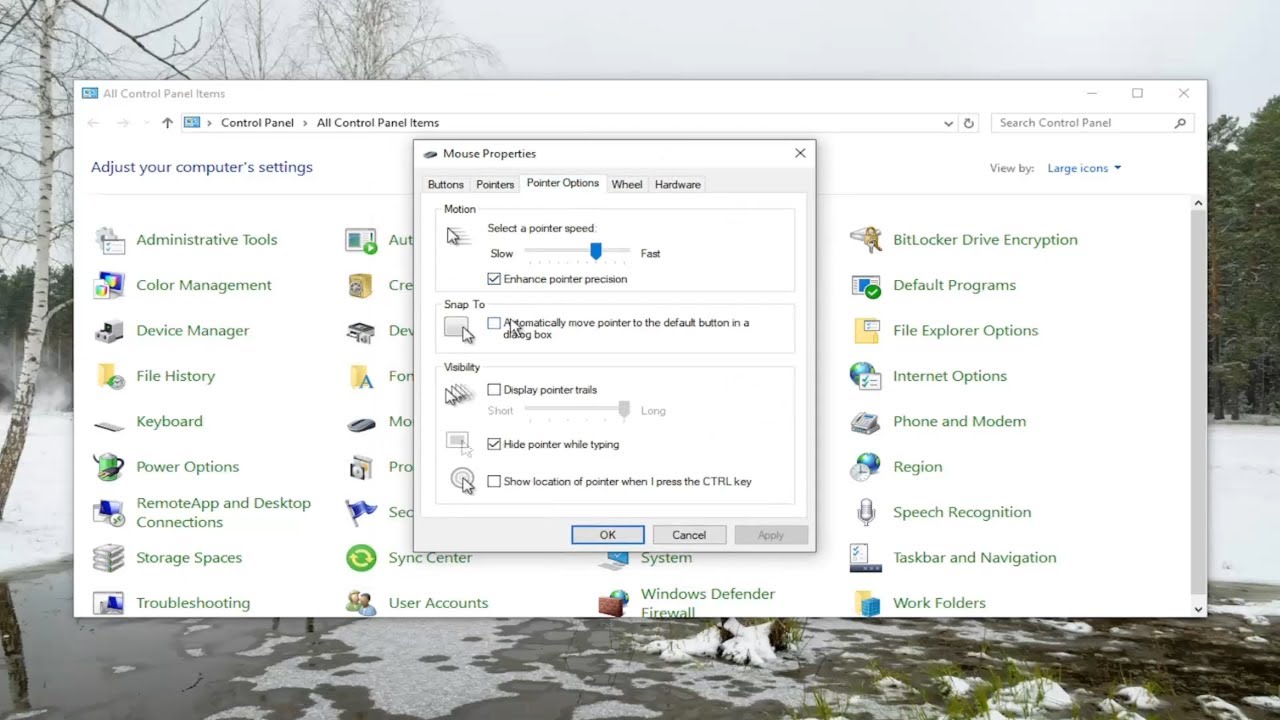1280x720 pixels.
Task: Open User Accounts icon
Action: pos(361,603)
